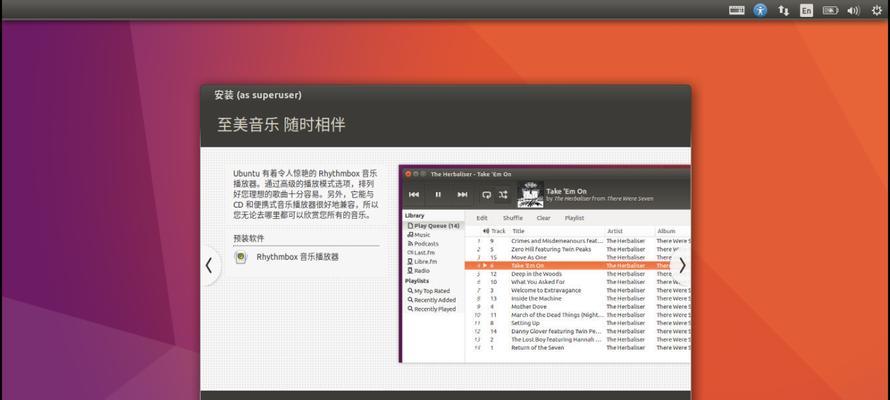Open the system gear menu
The image size is (890, 400).
point(876,10)
